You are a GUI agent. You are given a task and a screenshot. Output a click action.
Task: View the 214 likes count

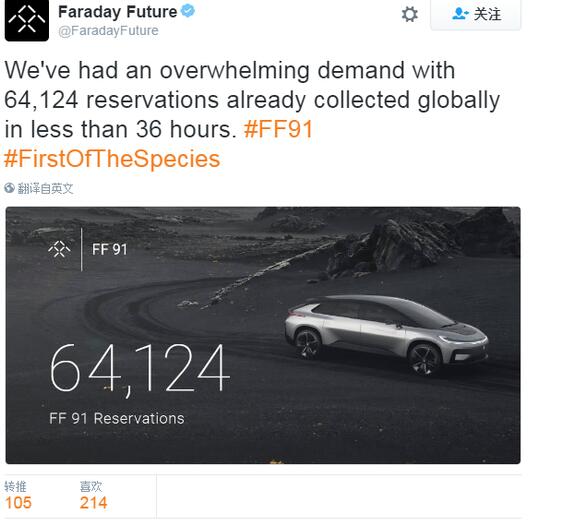click(93, 503)
